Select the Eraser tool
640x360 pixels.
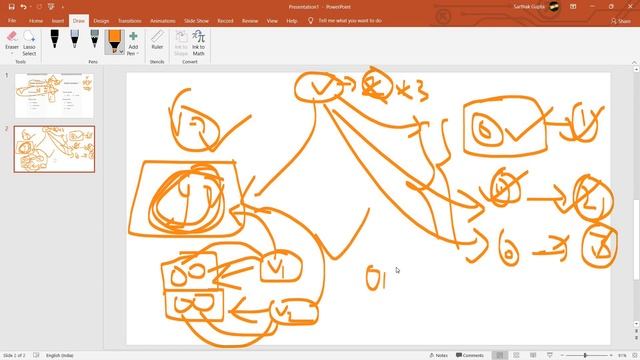(x=11, y=40)
